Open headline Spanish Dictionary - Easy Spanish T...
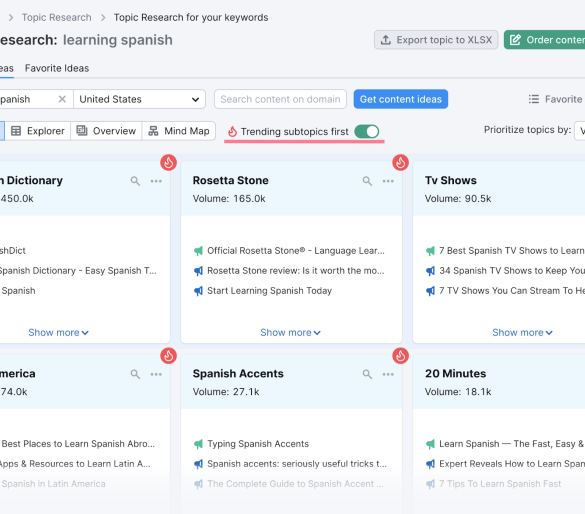 pos(78,271)
